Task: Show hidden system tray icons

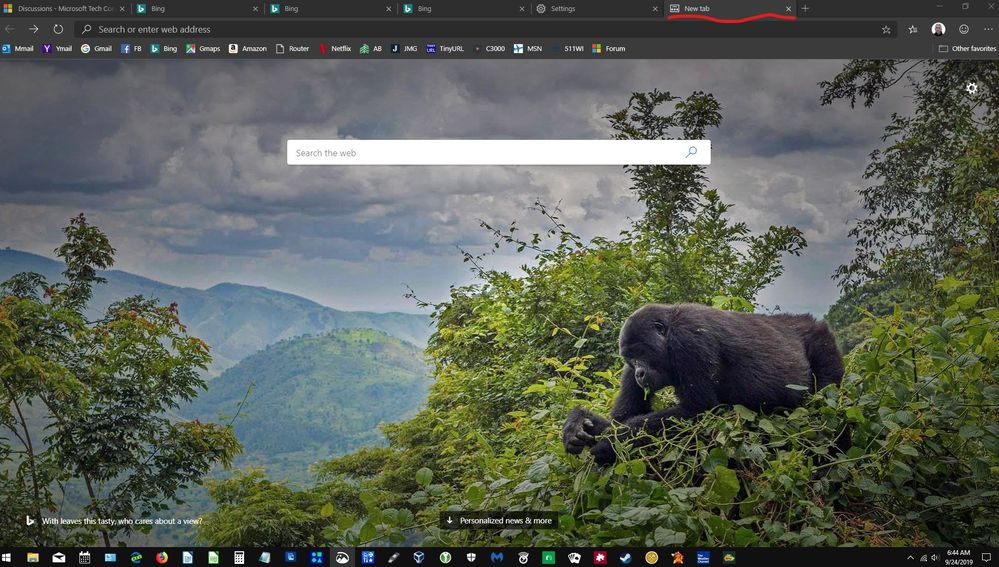Action: 910,557
